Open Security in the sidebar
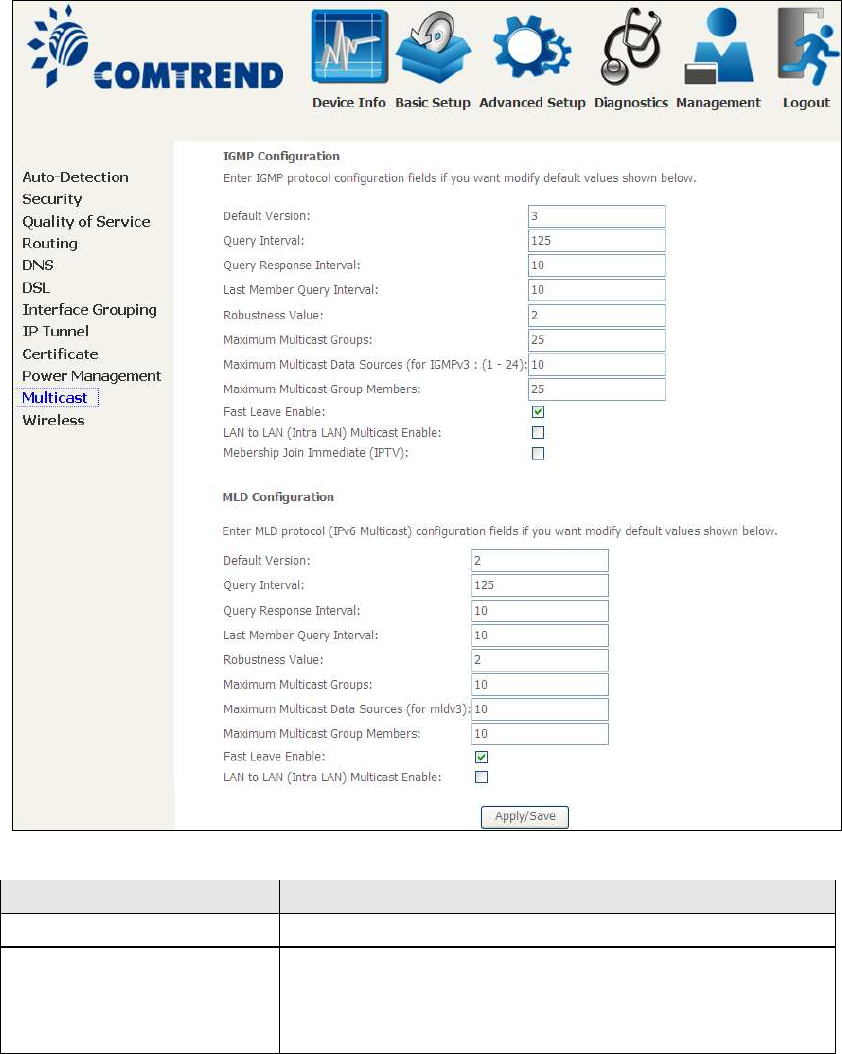Image resolution: width=842 pixels, height=1054 pixels. (52, 199)
